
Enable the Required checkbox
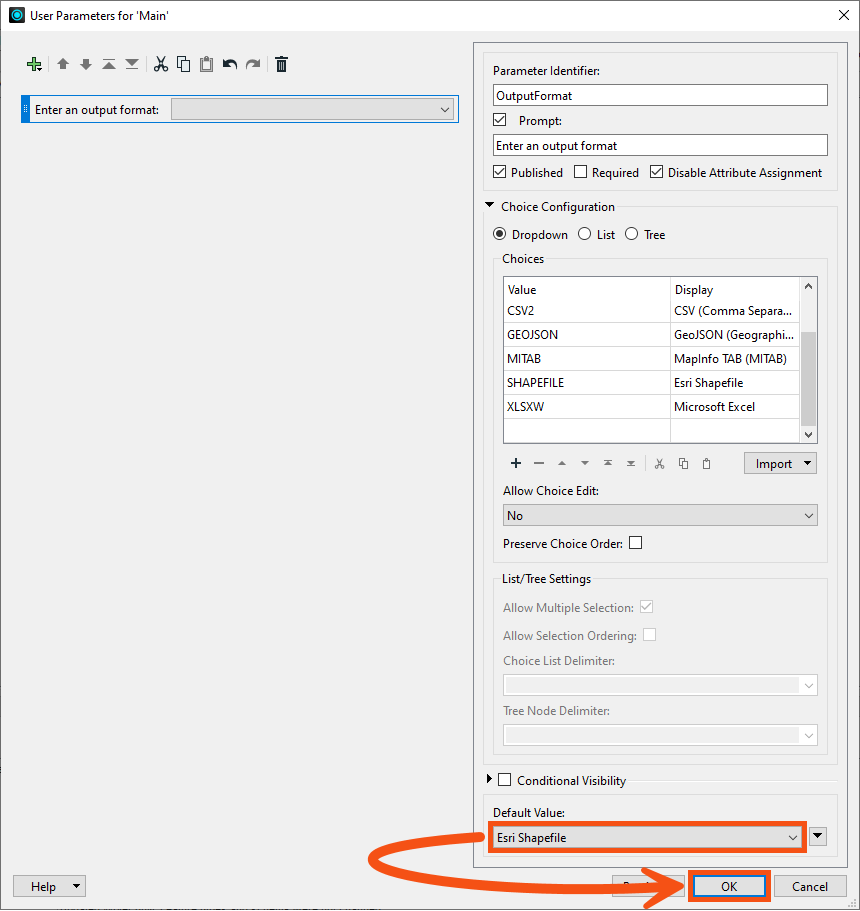coord(580,172)
